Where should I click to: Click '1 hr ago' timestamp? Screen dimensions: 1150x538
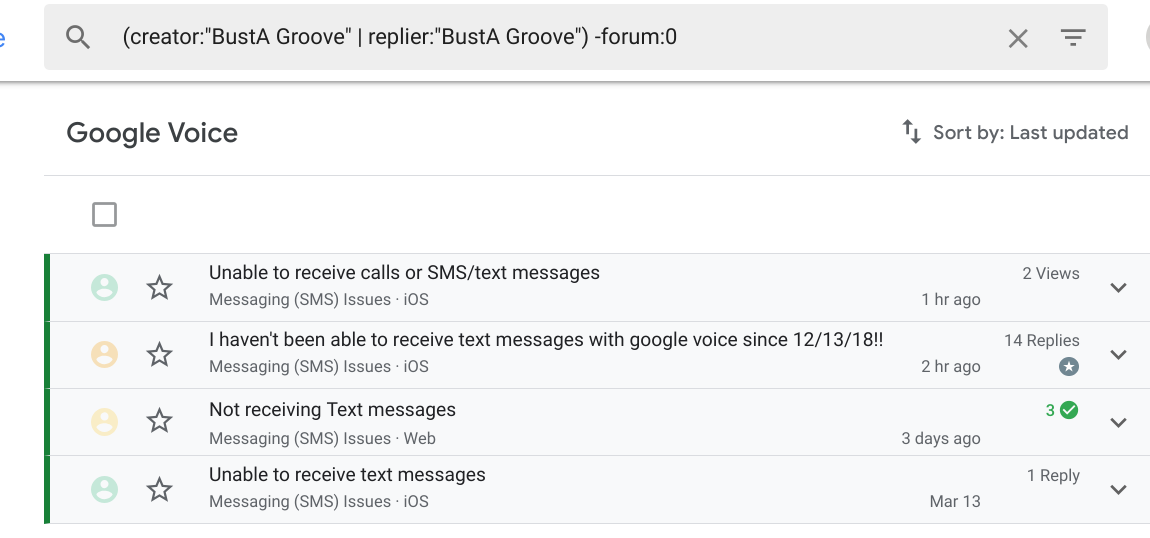tap(951, 299)
